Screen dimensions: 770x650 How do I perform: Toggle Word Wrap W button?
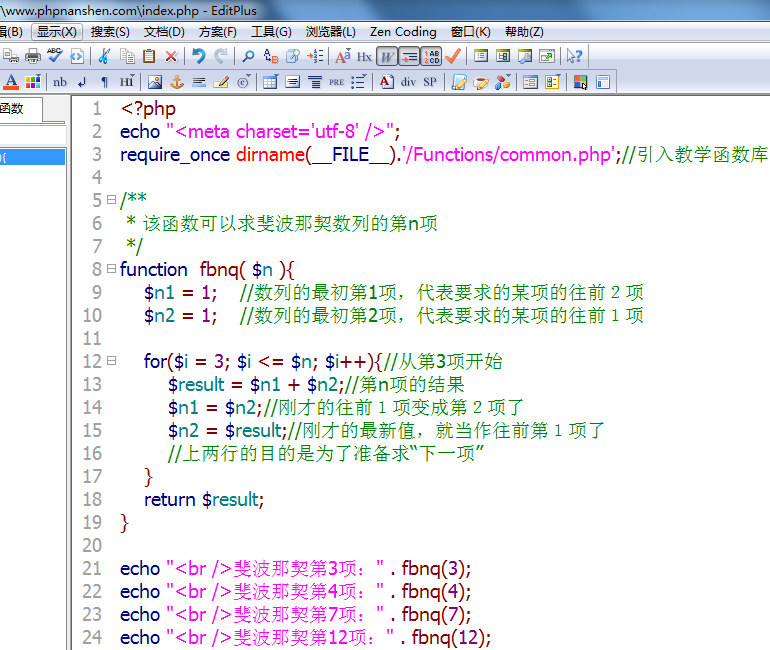click(386, 56)
